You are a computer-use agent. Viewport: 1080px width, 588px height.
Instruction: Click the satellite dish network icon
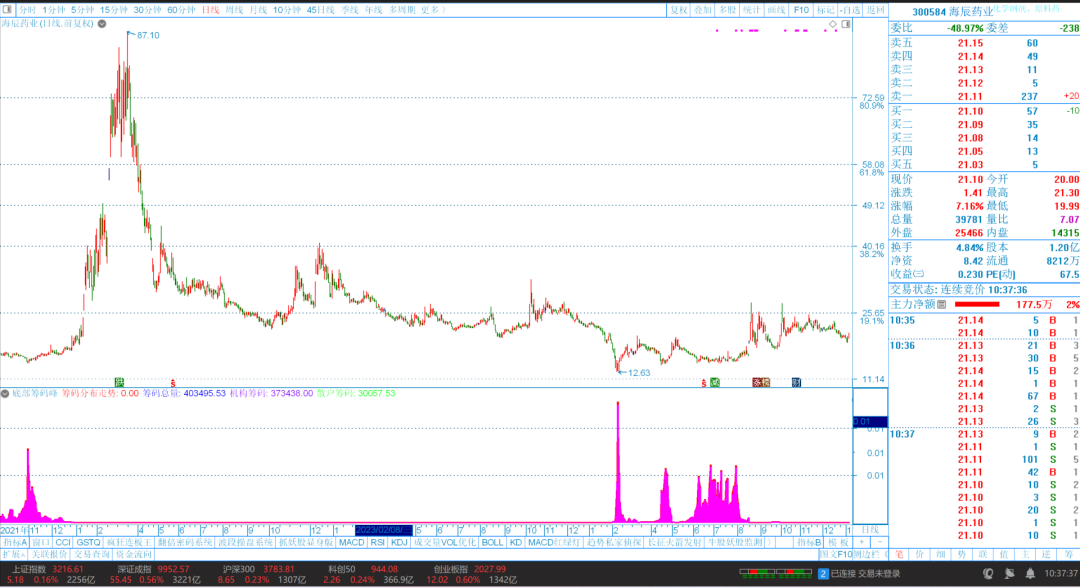[1009, 573]
